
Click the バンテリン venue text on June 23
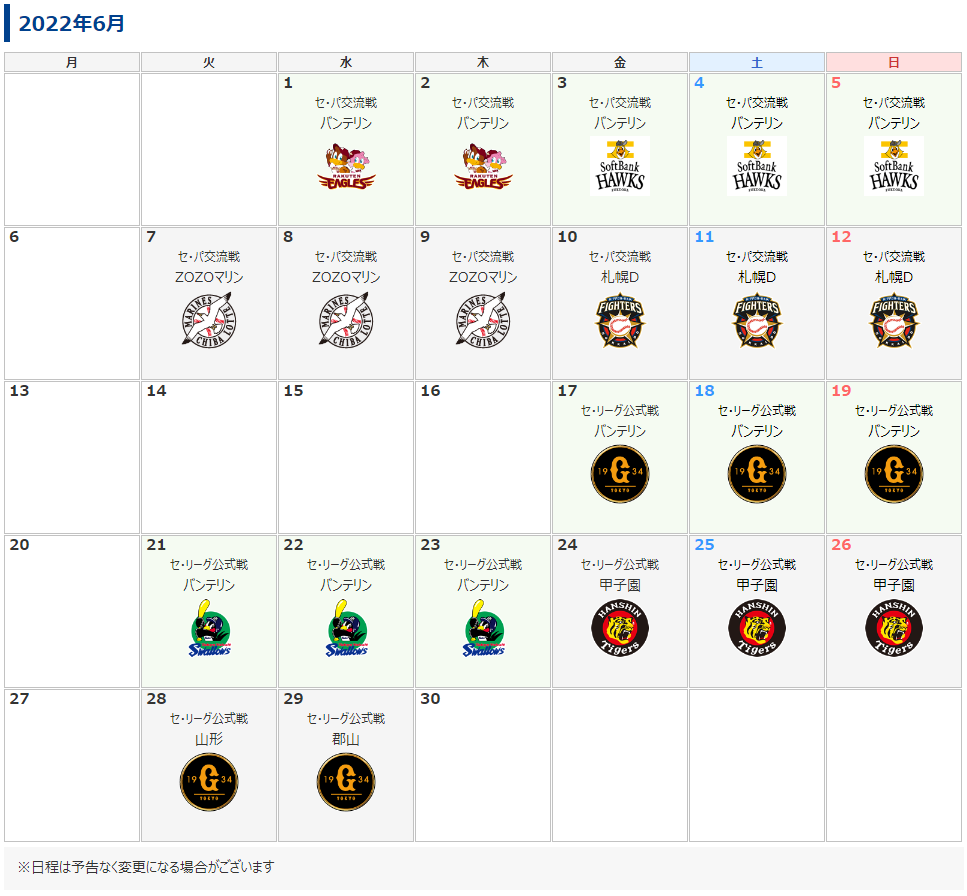pyautogui.click(x=483, y=585)
